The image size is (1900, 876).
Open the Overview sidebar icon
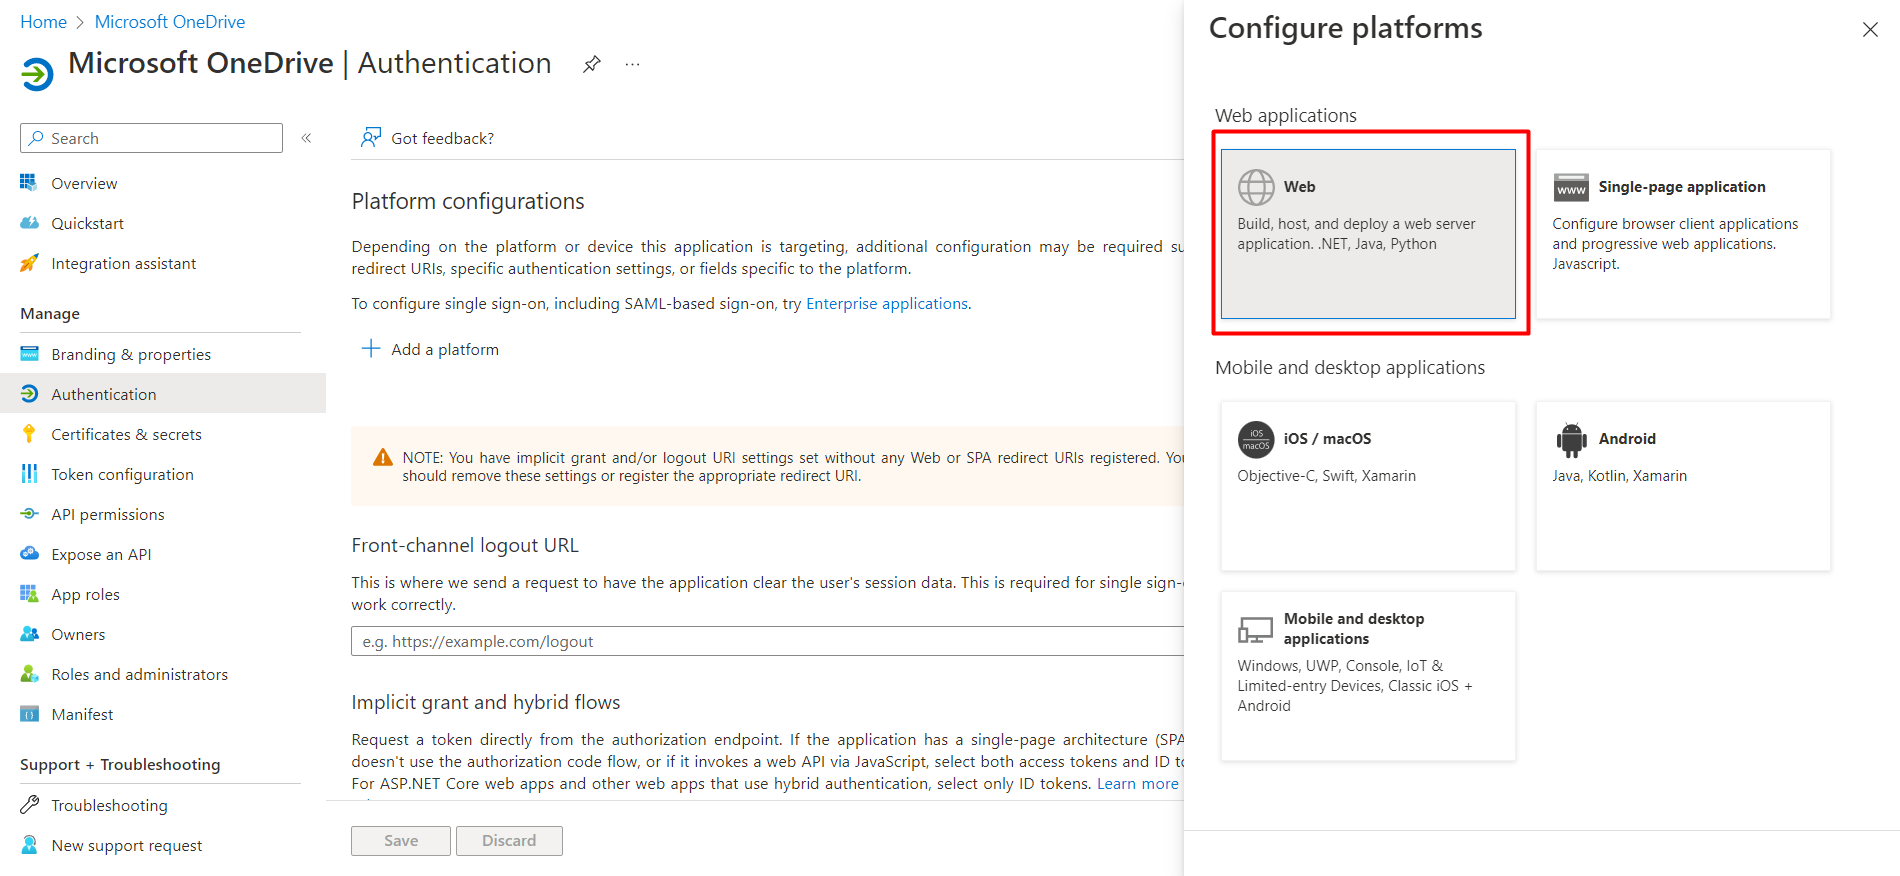tap(29, 183)
